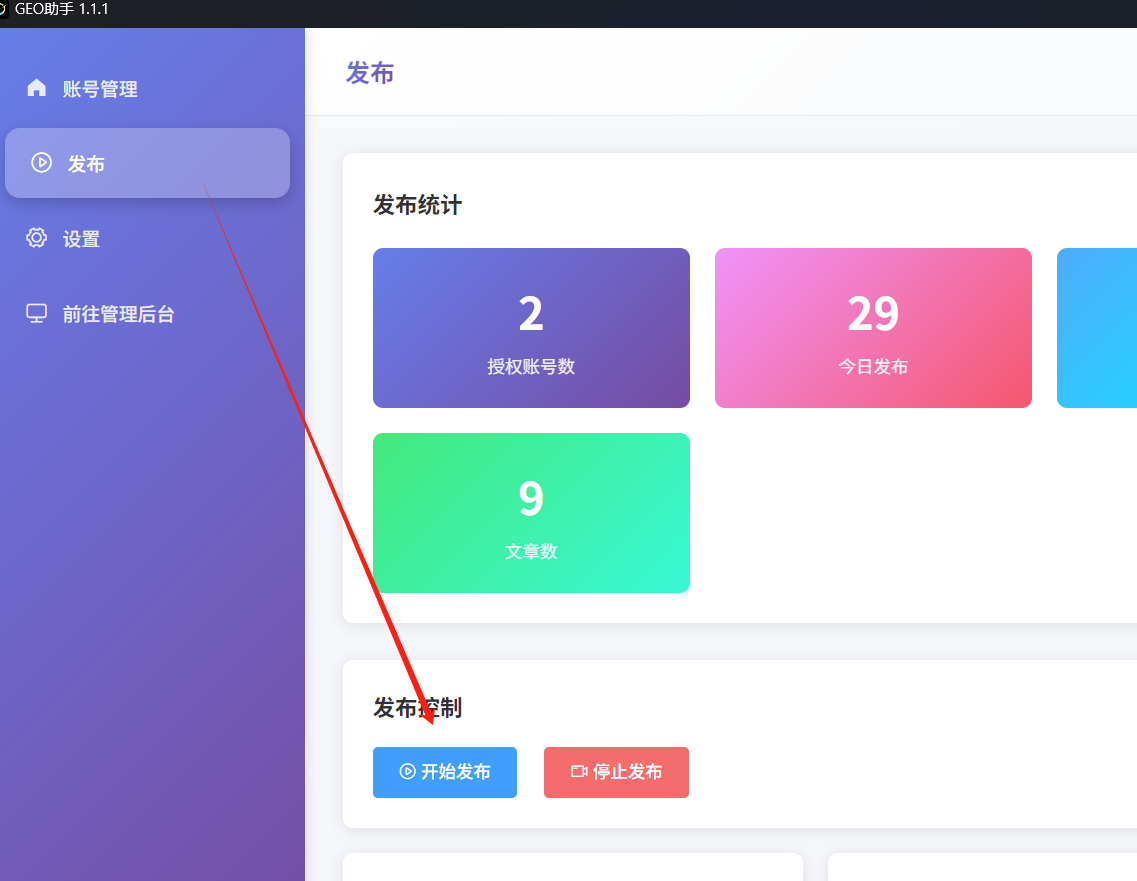Click the pink 今日发布 statistics card
This screenshot has height=881, width=1137.
coord(873,328)
